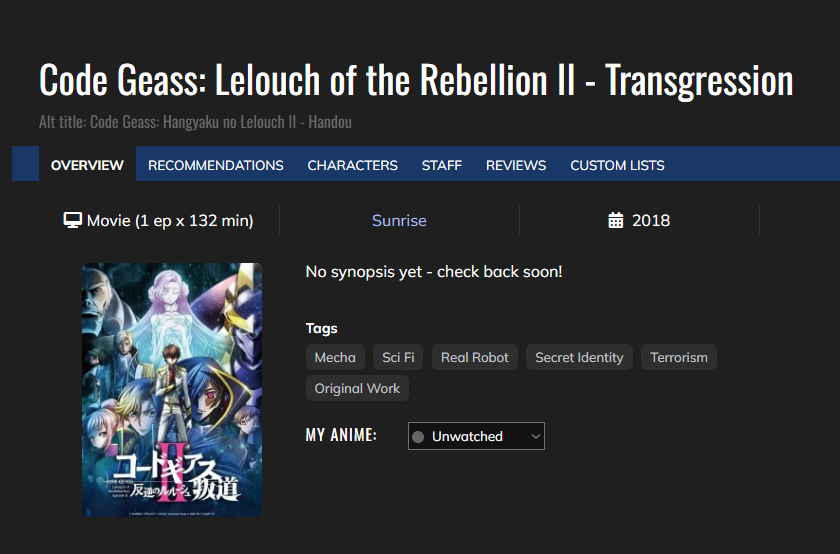Viewport: 840px width, 554px height.
Task: Click the Code Geass movie poster
Action: tap(172, 390)
